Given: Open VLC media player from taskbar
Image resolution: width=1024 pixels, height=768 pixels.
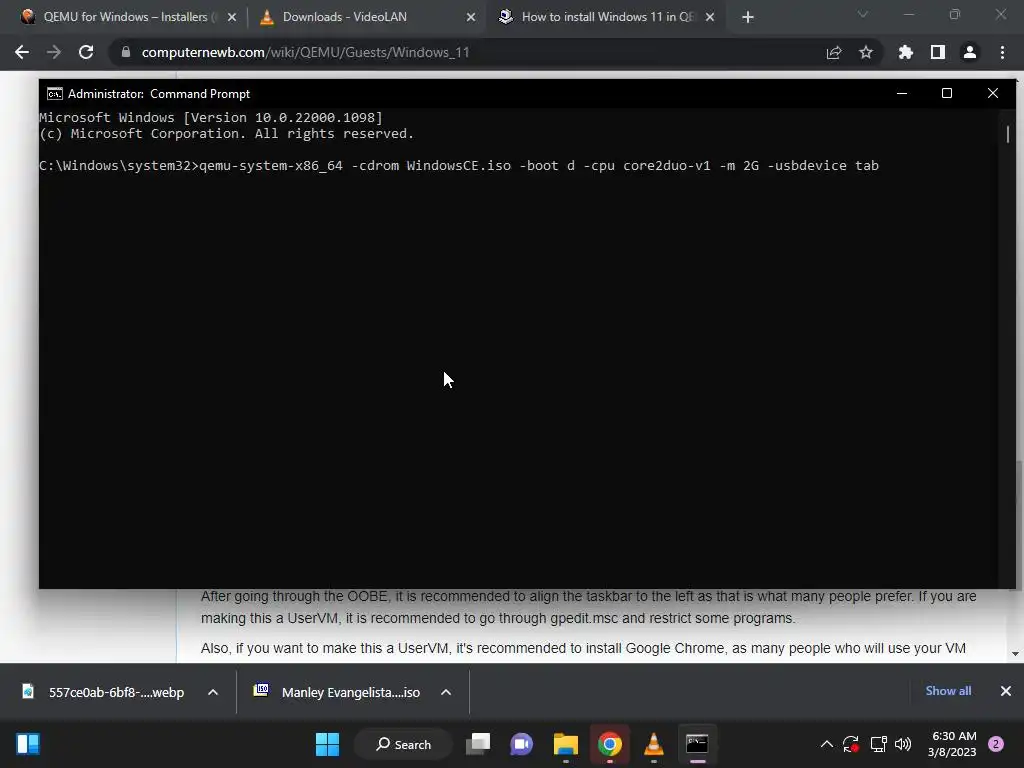Looking at the screenshot, I should pyautogui.click(x=653, y=744).
